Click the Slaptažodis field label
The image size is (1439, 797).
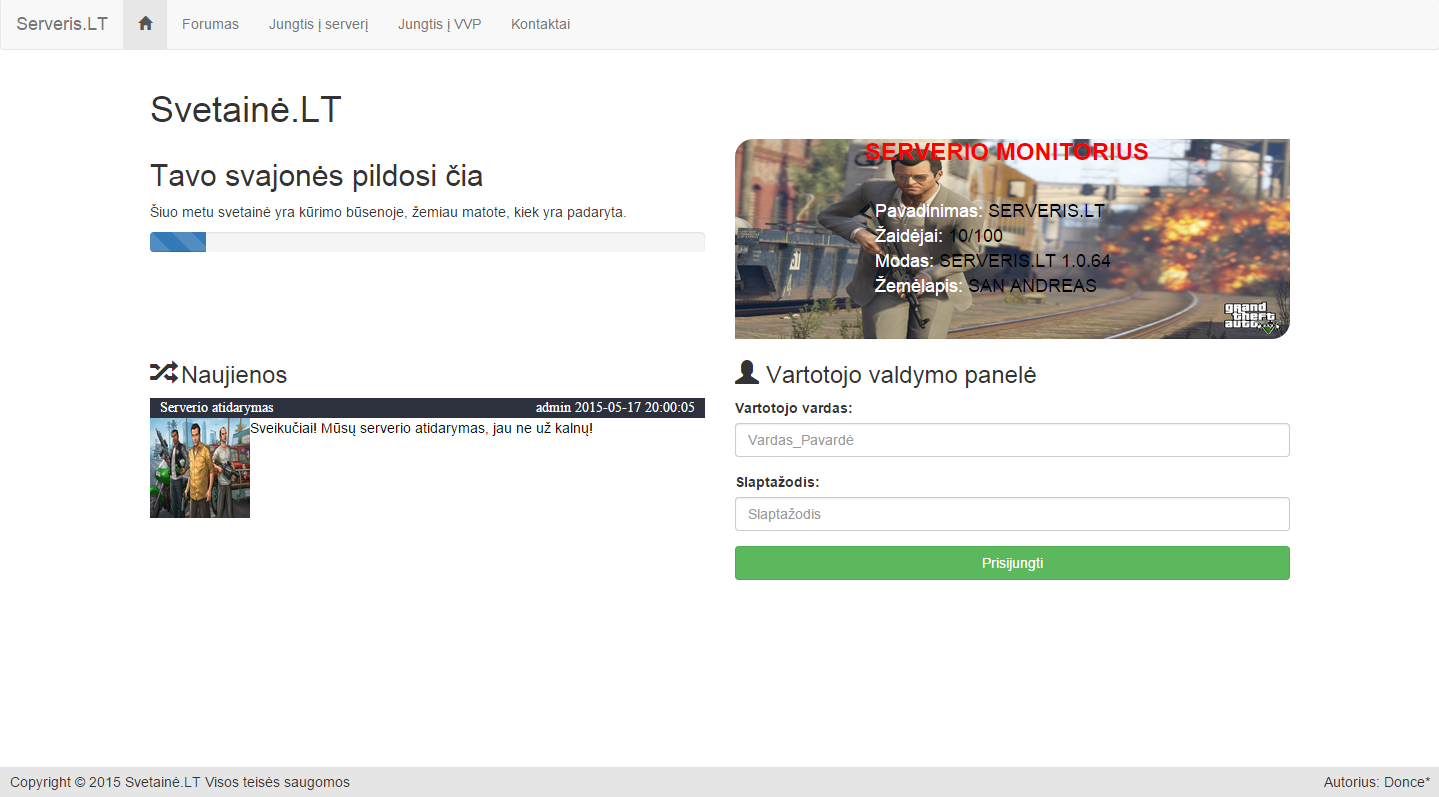(x=777, y=482)
